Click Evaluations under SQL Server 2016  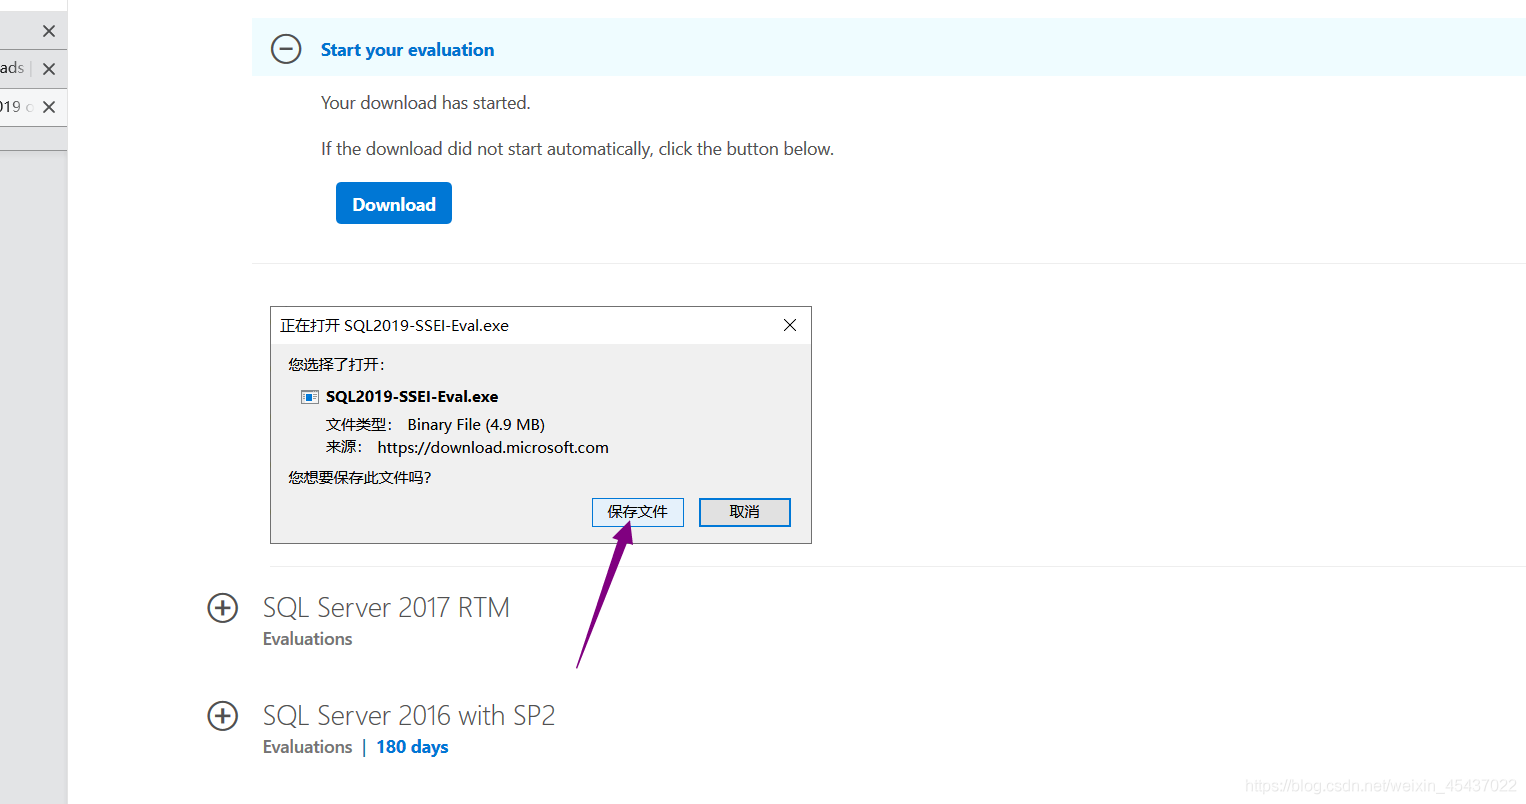(308, 747)
